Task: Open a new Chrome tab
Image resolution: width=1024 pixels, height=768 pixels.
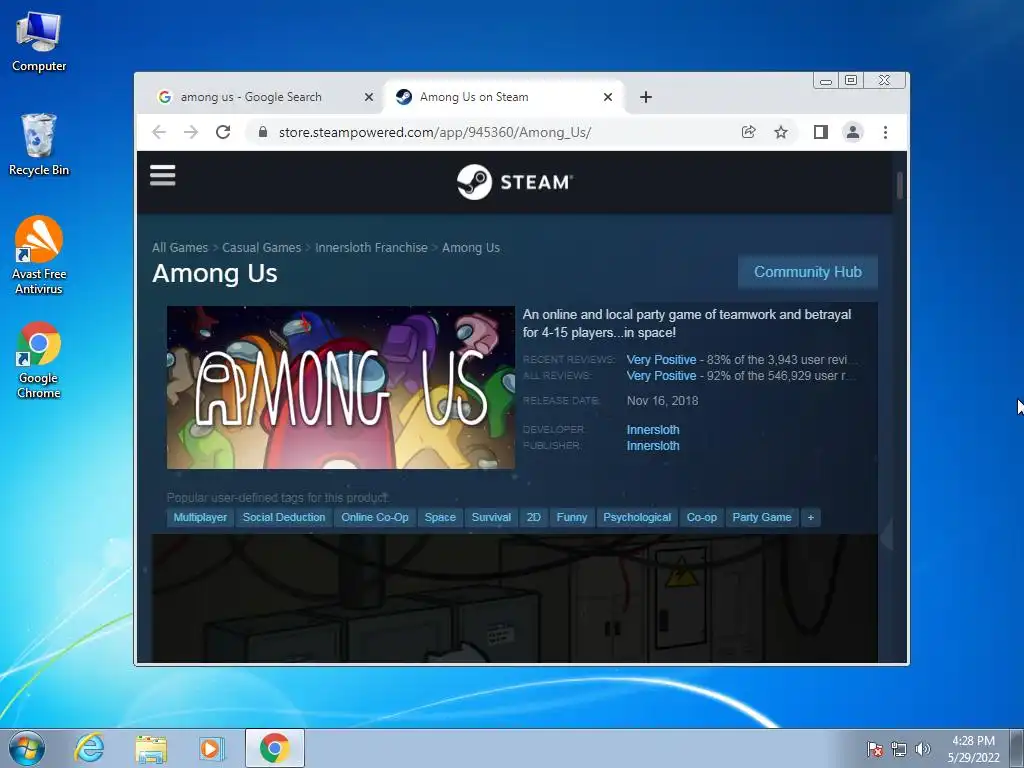Action: [646, 97]
